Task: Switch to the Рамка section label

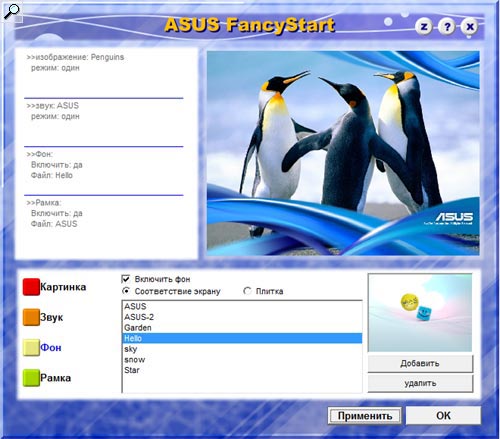Action: [55, 378]
